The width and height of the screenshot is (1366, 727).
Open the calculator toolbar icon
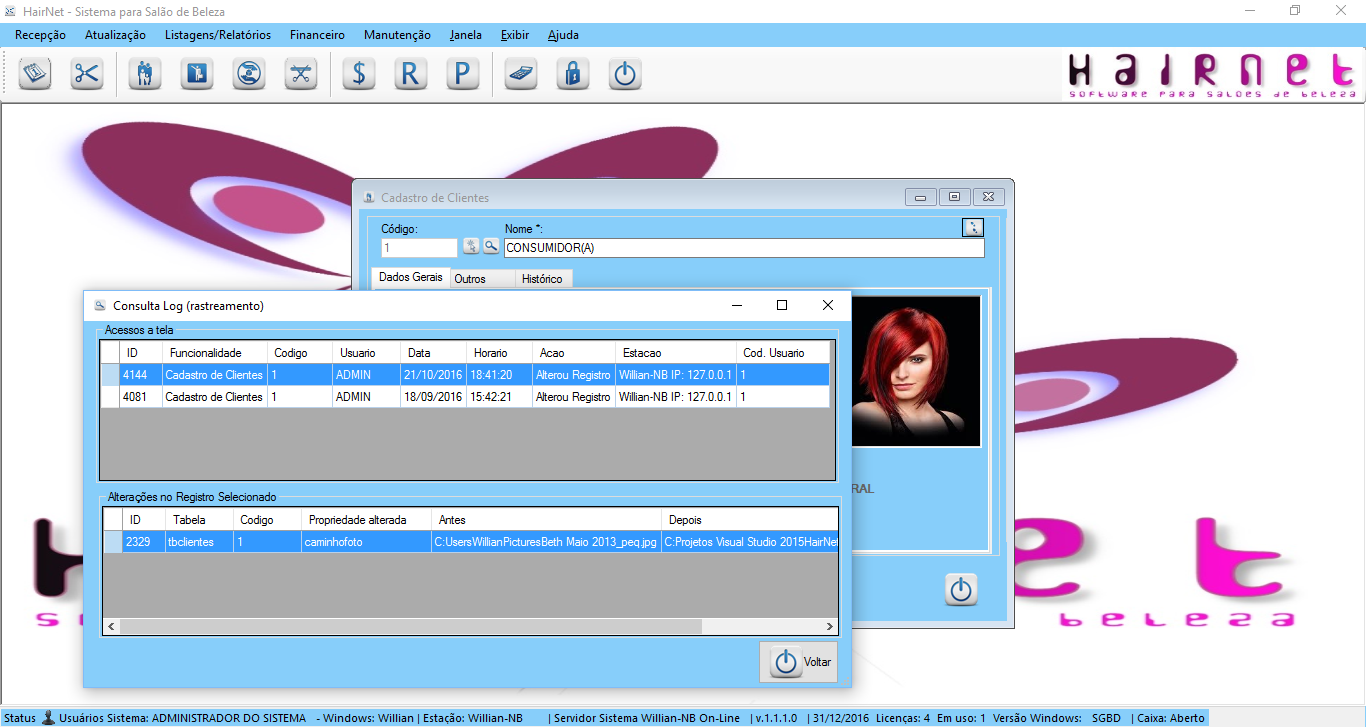pyautogui.click(x=521, y=75)
